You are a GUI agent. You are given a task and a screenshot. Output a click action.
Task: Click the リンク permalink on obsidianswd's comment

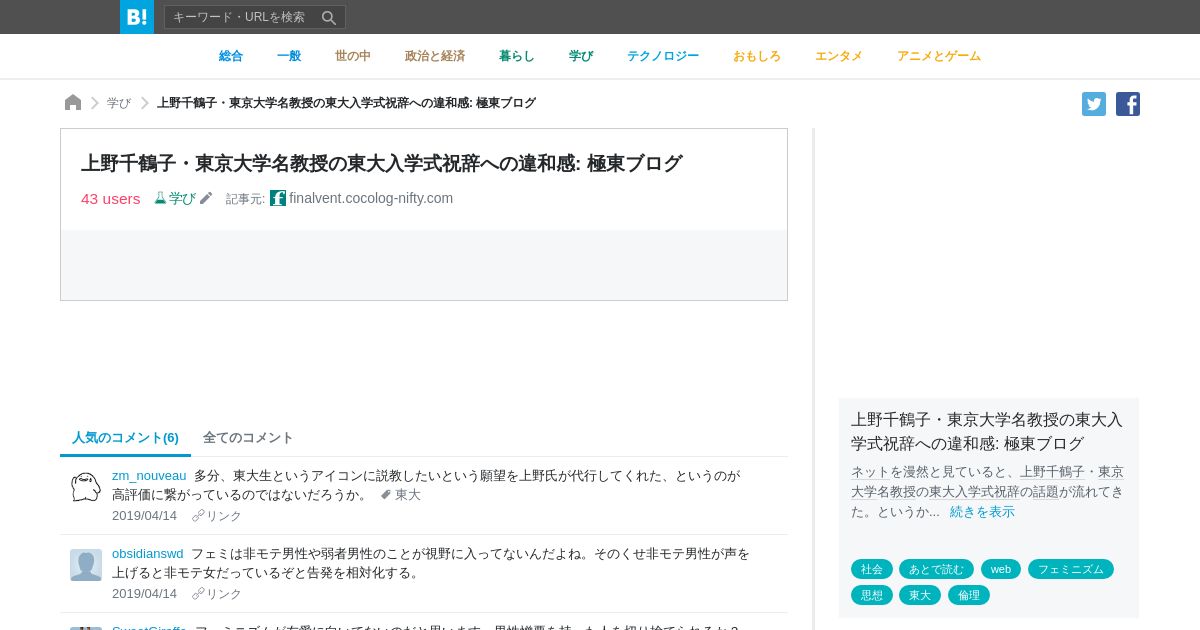[x=217, y=594]
